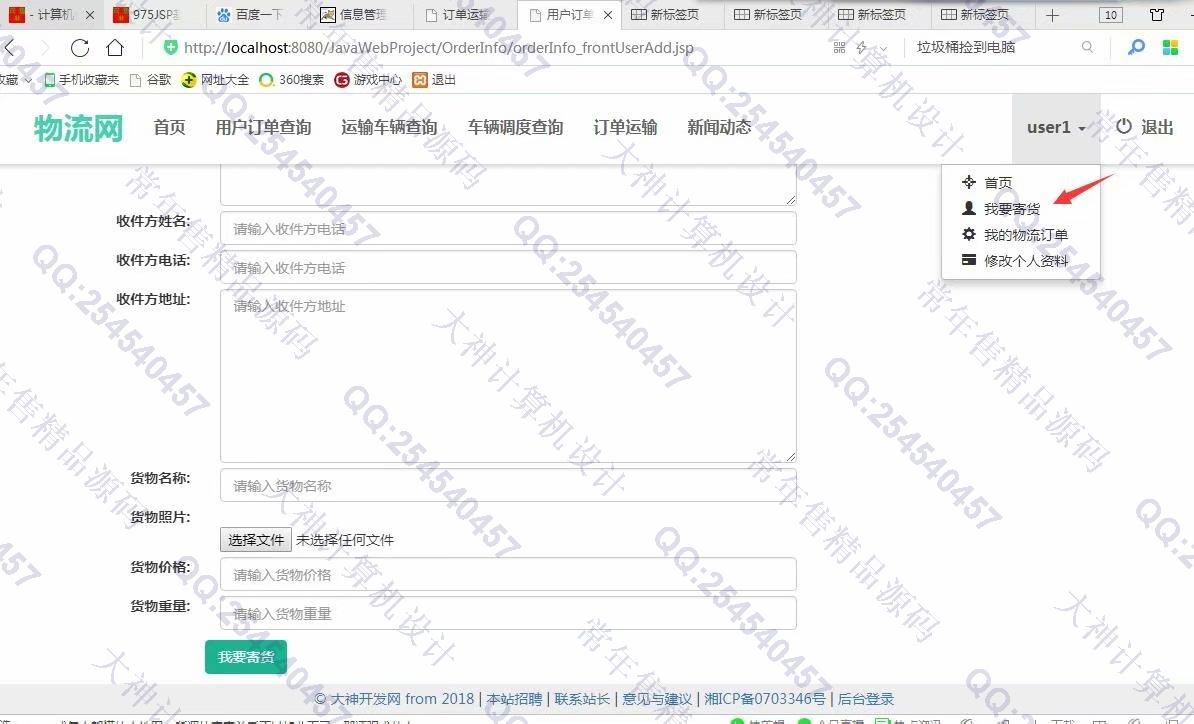Click the 收件方电话 input field
The height and width of the screenshot is (724, 1194).
508,267
